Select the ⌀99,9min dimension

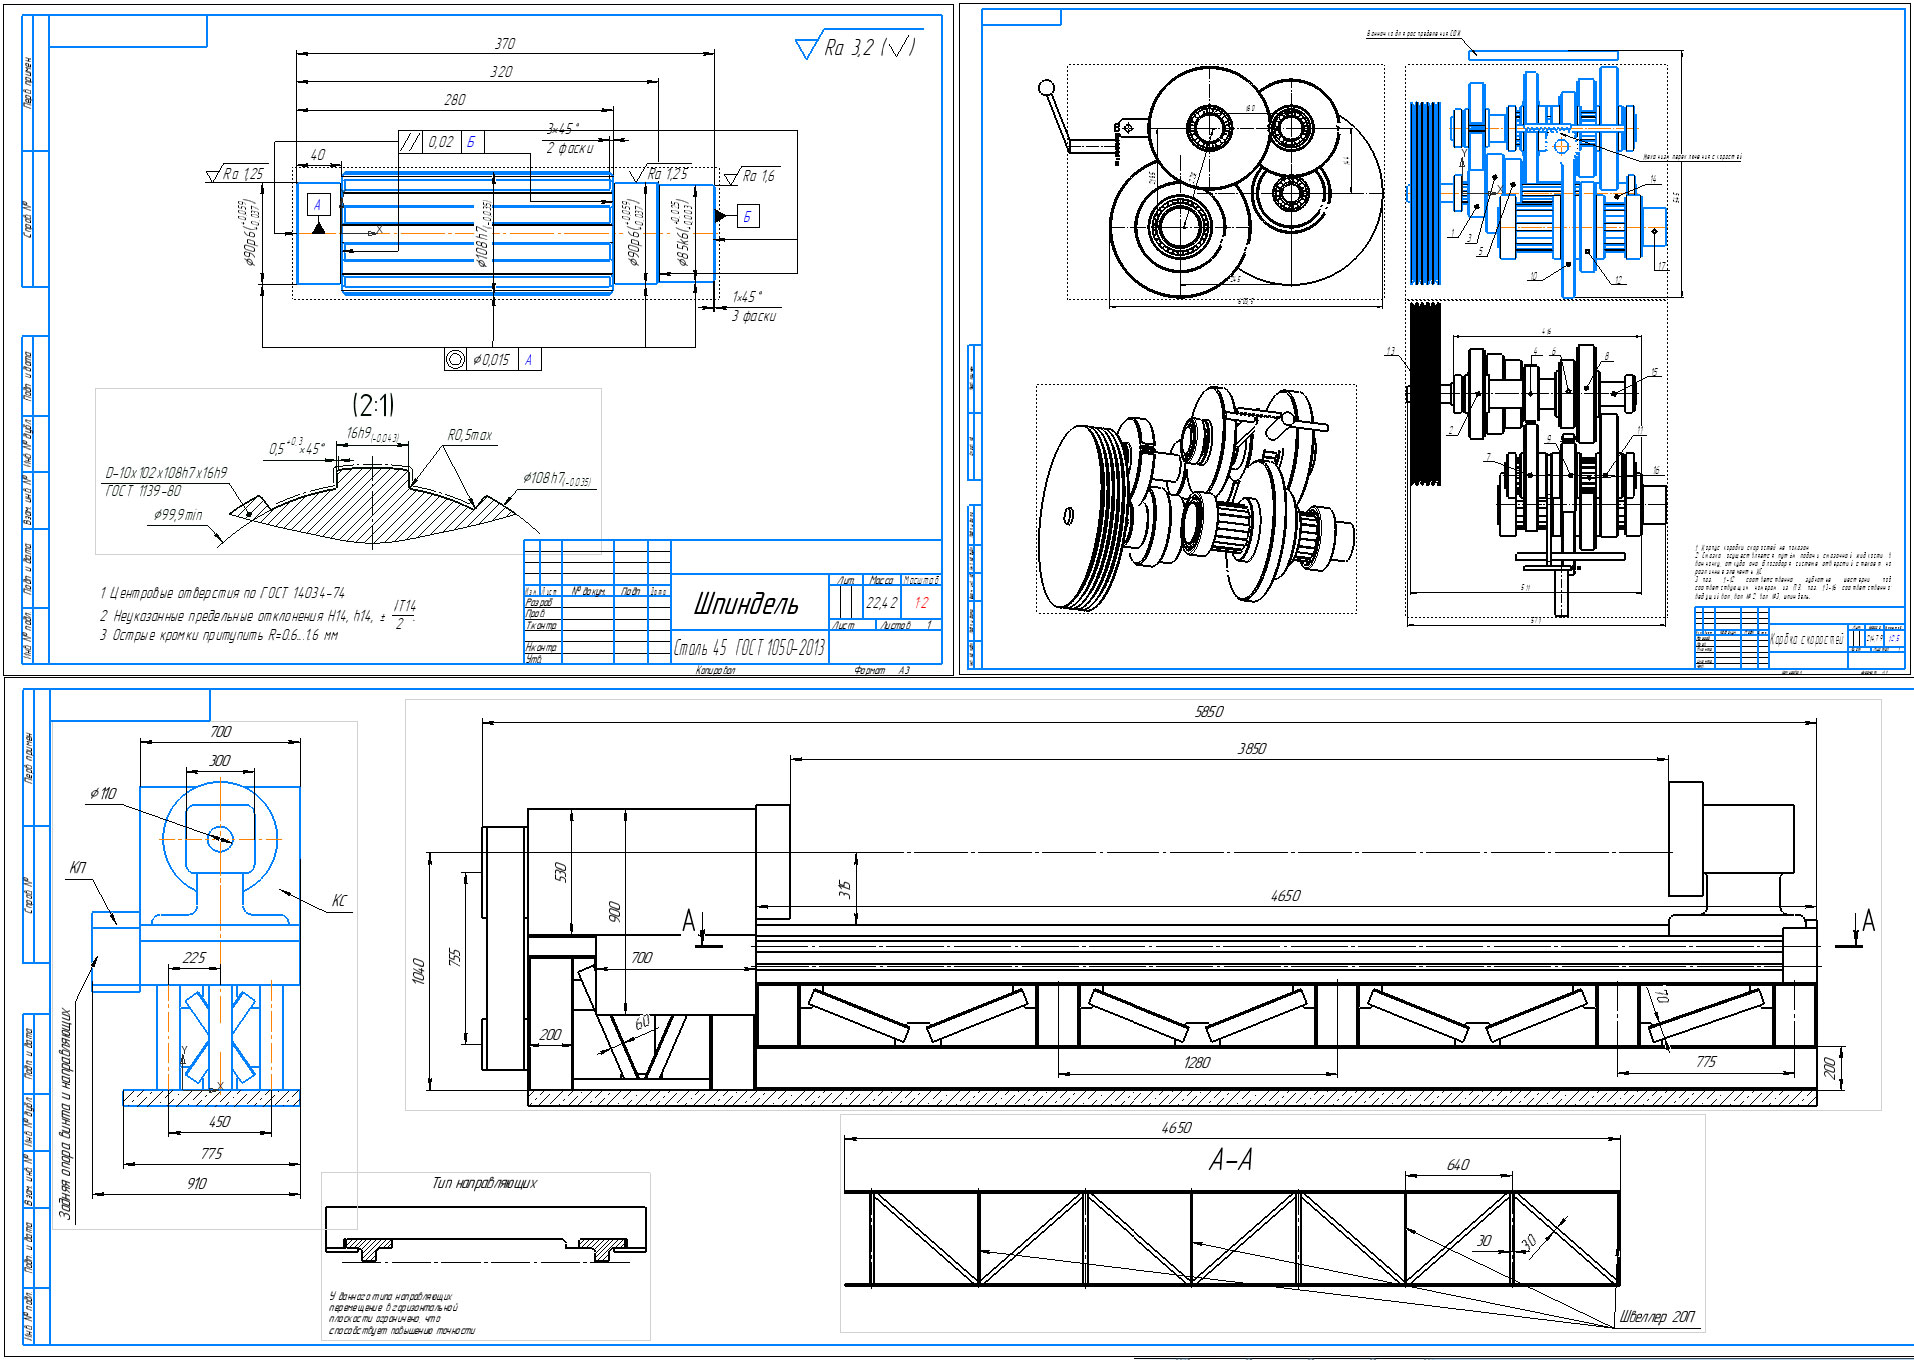point(178,515)
